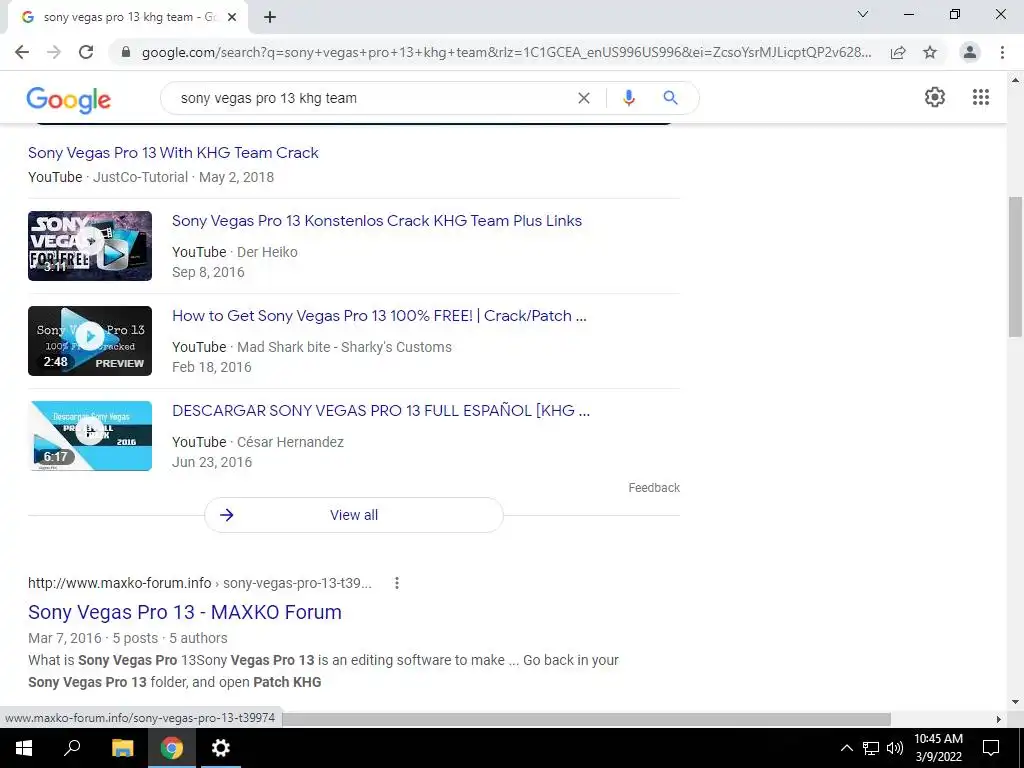The height and width of the screenshot is (768, 1024).
Task: Select Chrome in the taskbar
Action: point(172,748)
